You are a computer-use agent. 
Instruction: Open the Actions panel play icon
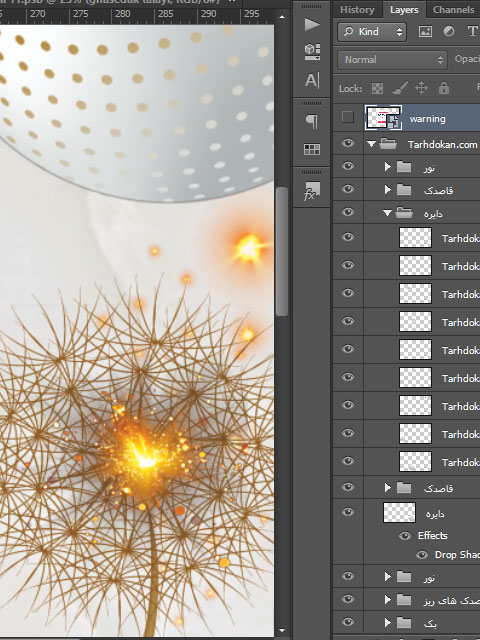click(312, 24)
